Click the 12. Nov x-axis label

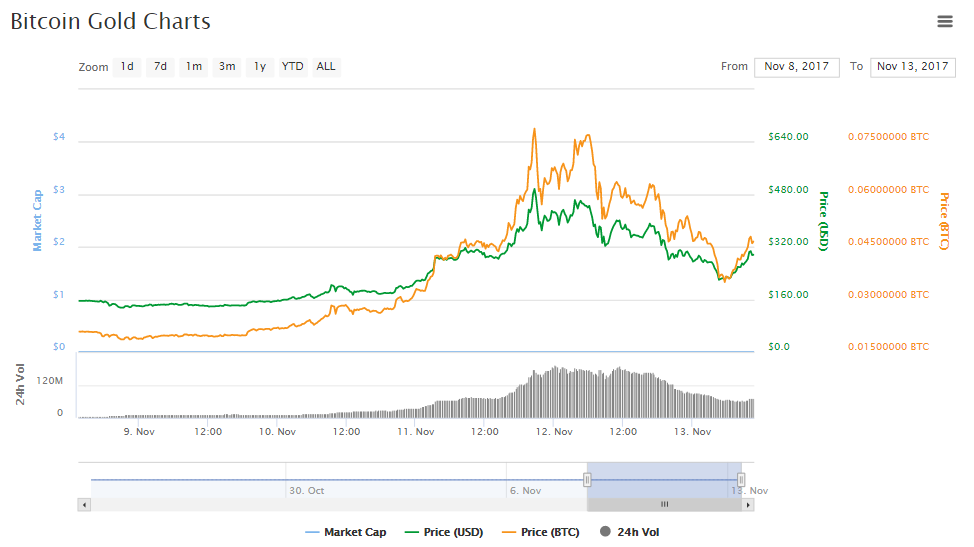(554, 432)
